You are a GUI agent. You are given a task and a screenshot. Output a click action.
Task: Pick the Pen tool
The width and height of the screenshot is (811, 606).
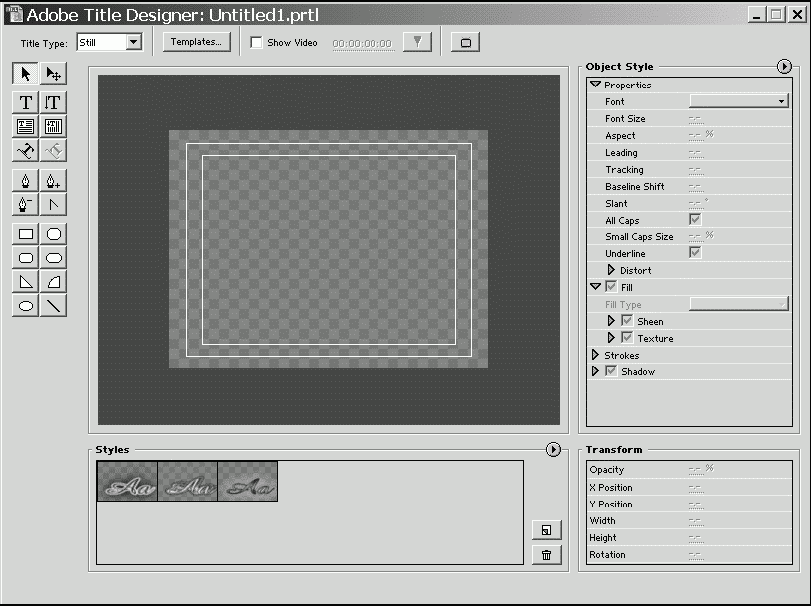pos(26,181)
